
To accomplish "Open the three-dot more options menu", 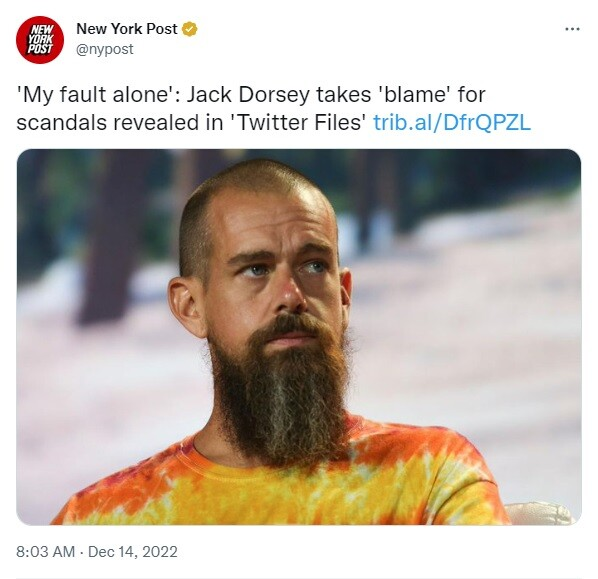I will pos(572,29).
